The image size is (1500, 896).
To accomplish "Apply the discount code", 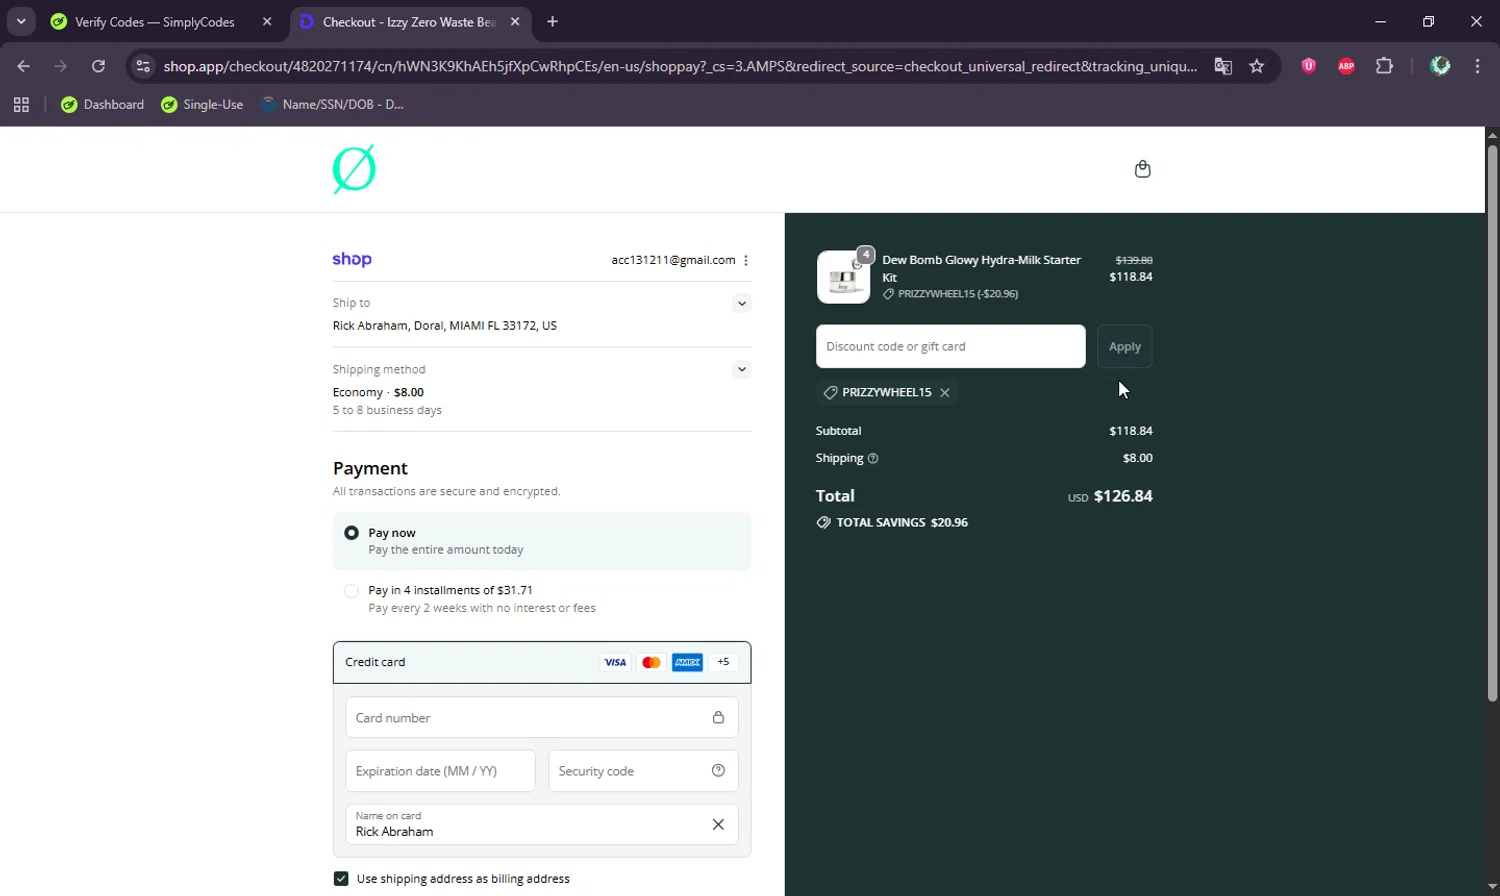I will coord(1124,346).
